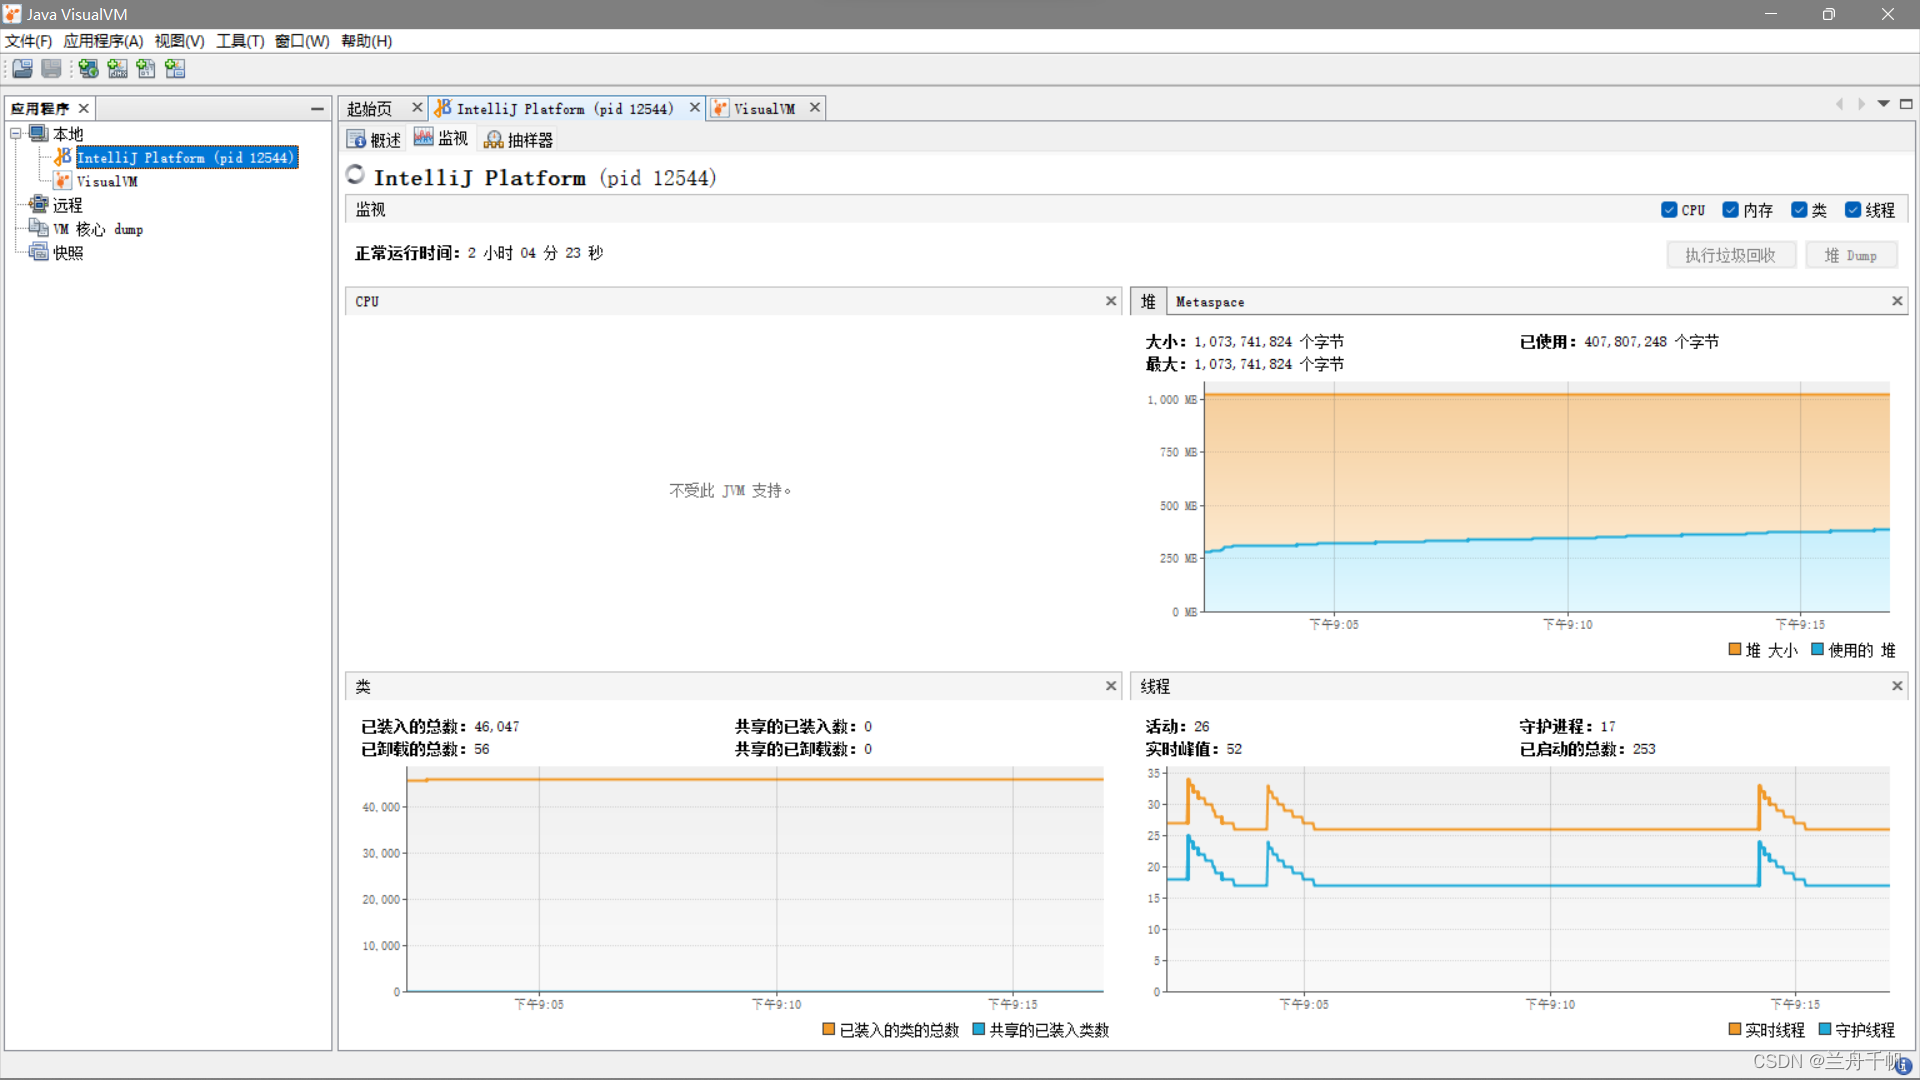This screenshot has width=1920, height=1080.
Task: Disable the 线程 threads checkbox
Action: [x=1853, y=210]
